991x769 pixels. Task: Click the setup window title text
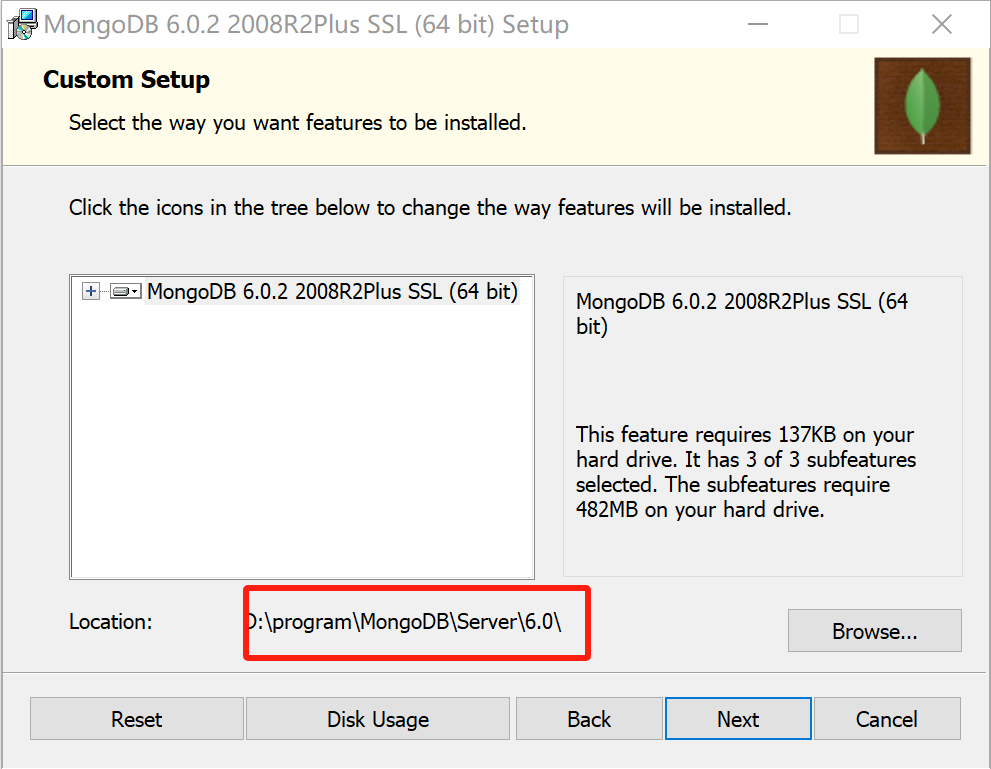click(x=305, y=24)
